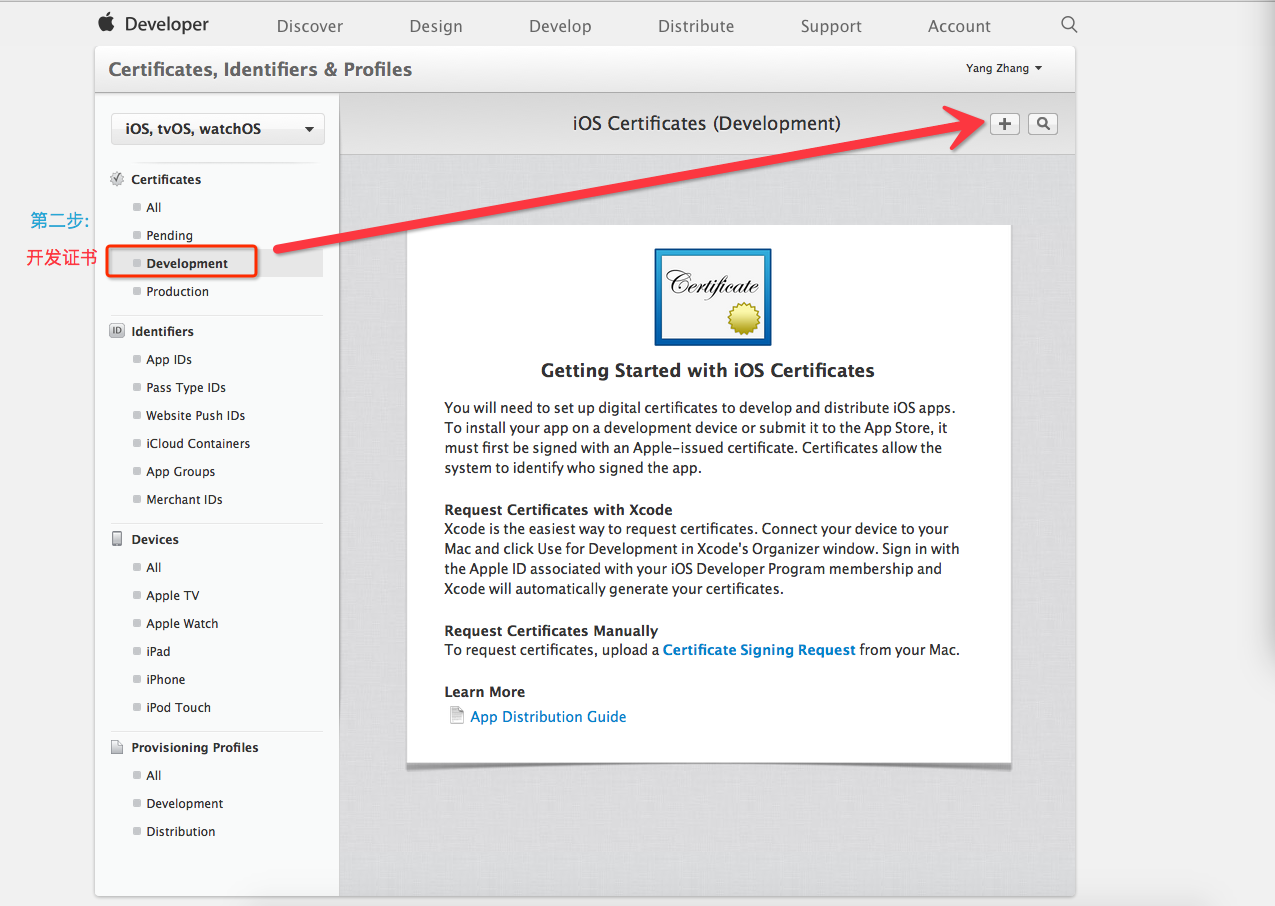This screenshot has height=906, width=1275.
Task: Open the Account menu
Action: [959, 26]
